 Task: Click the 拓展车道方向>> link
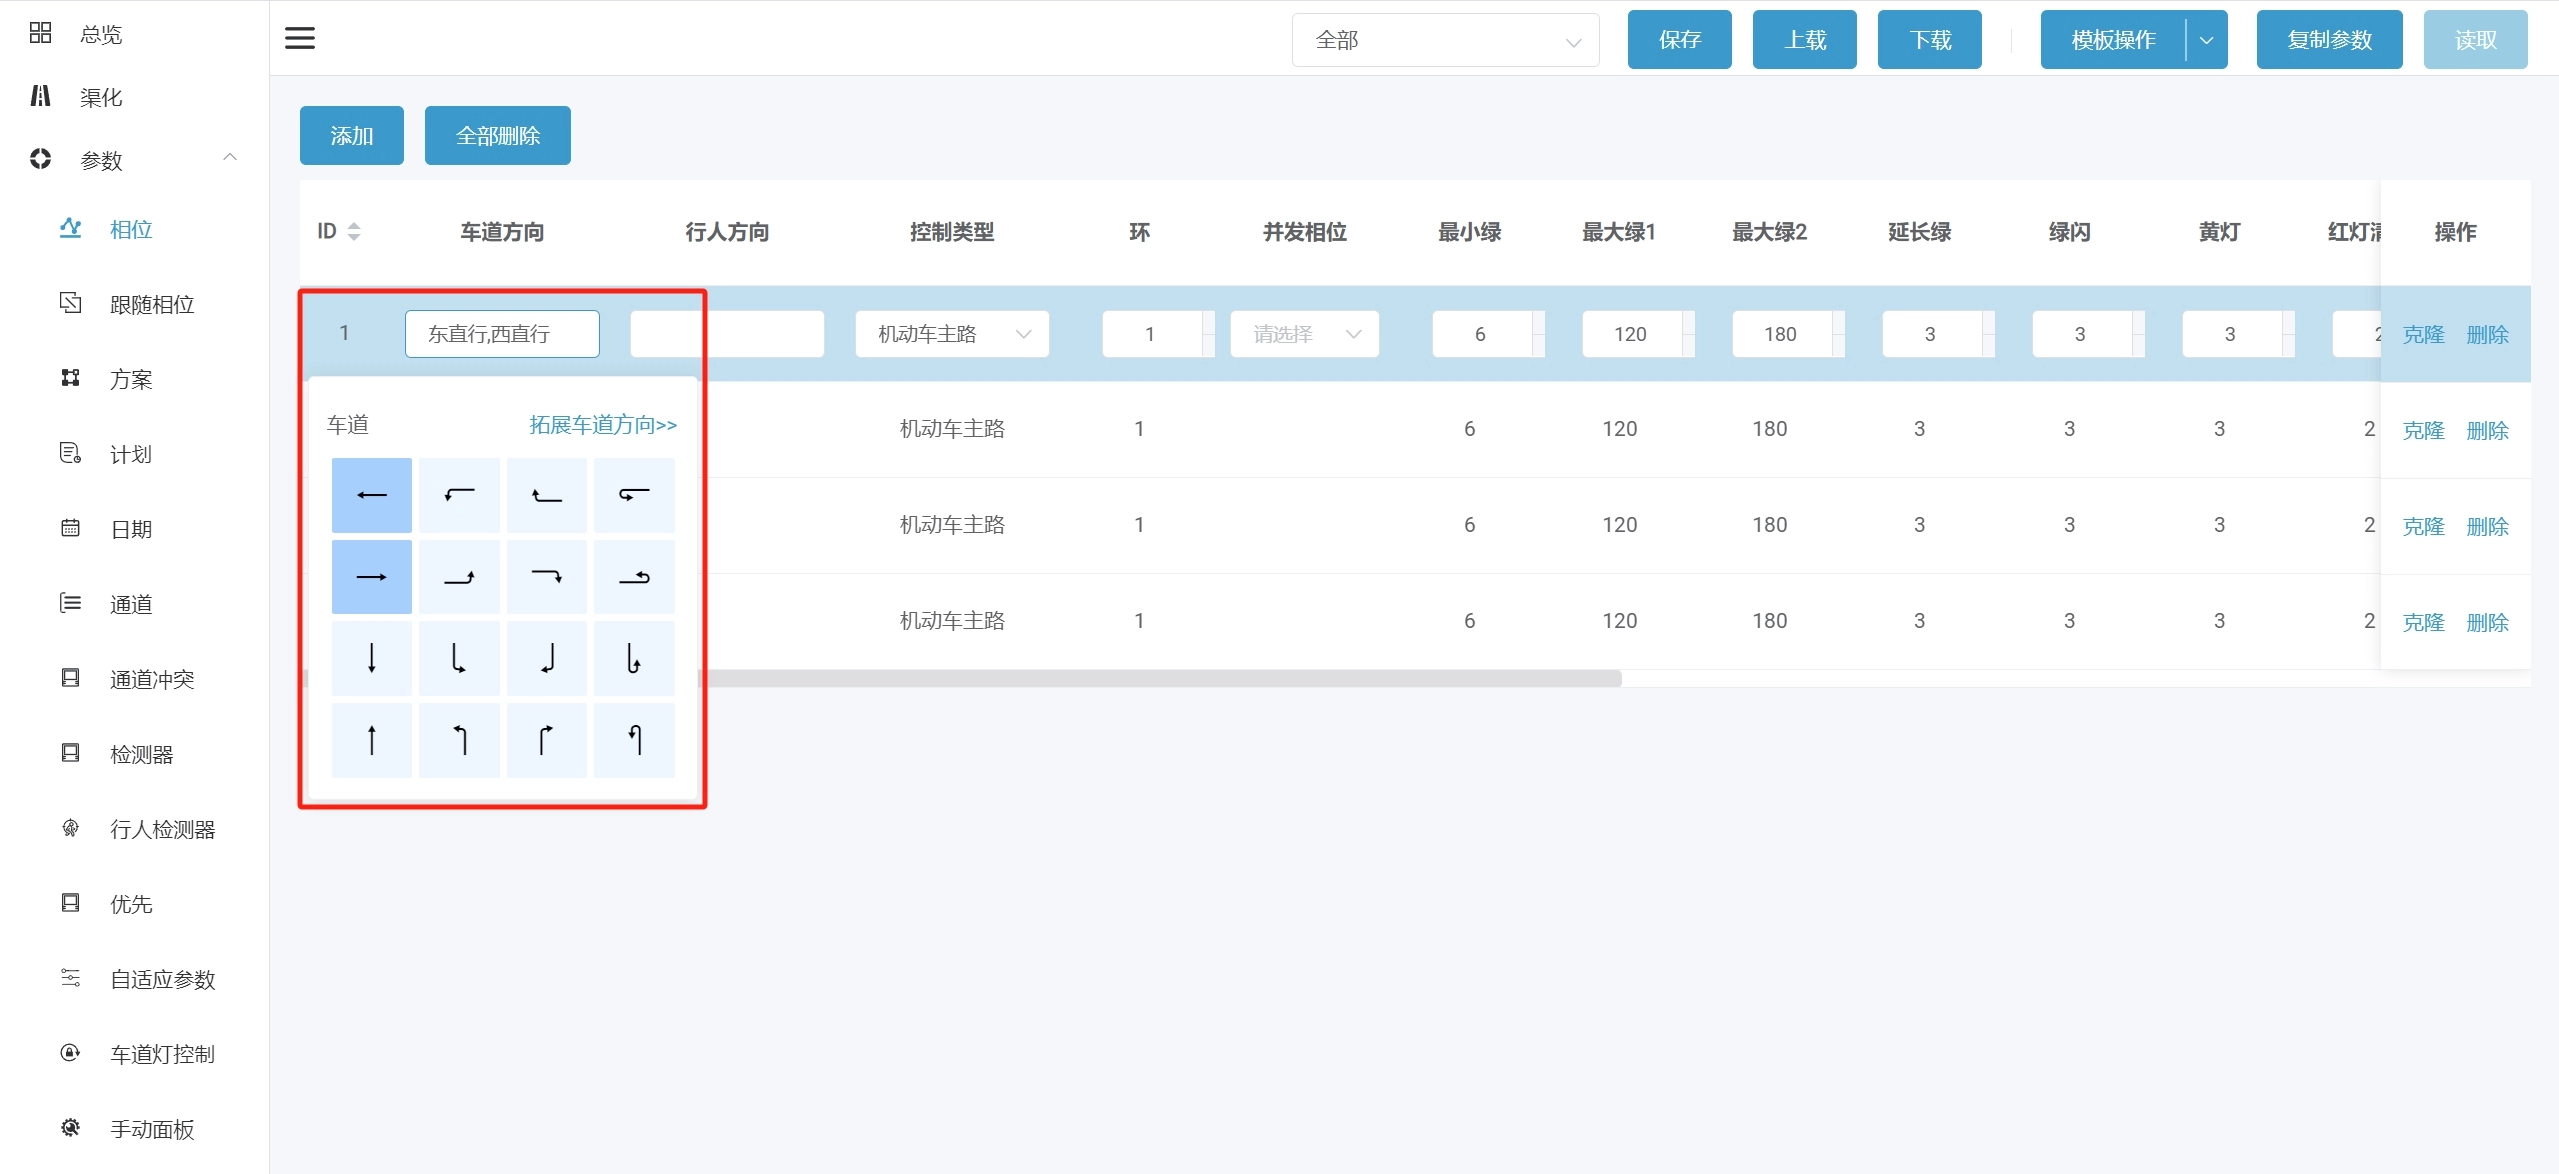tap(602, 425)
